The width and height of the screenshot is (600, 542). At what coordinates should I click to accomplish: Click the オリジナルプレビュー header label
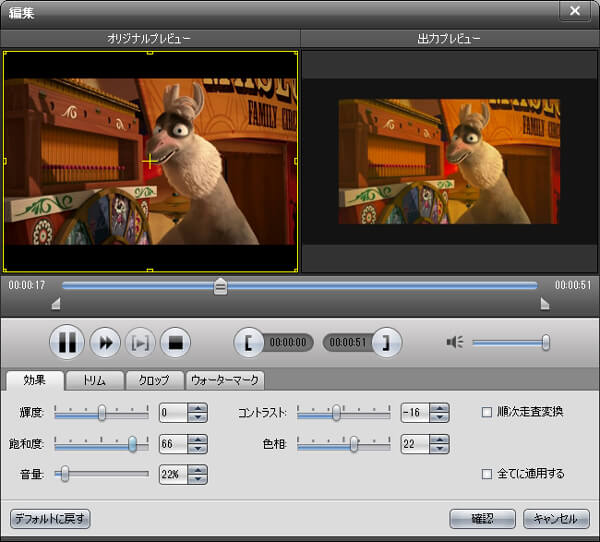(x=149, y=38)
